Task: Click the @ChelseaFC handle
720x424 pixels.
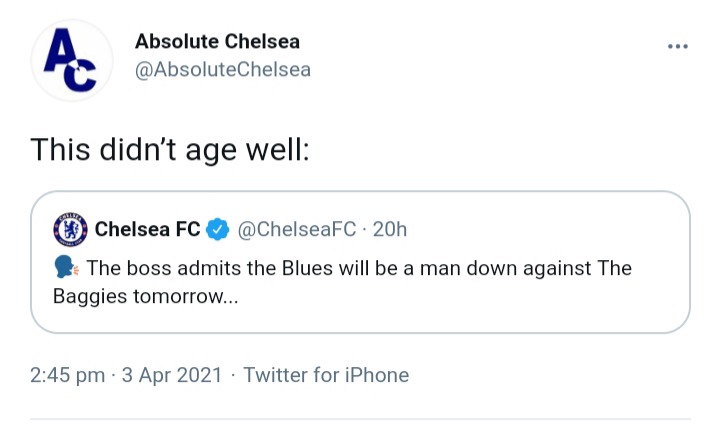Action: (297, 229)
